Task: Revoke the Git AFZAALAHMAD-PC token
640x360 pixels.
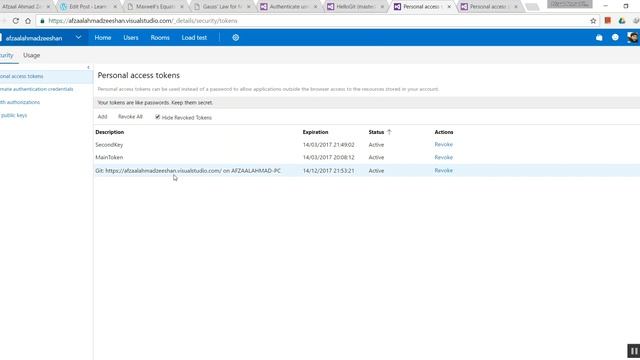Action: click(x=444, y=170)
